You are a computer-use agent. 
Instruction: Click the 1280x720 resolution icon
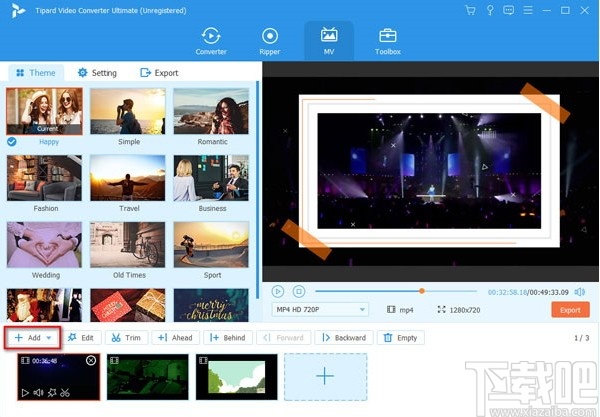click(442, 309)
